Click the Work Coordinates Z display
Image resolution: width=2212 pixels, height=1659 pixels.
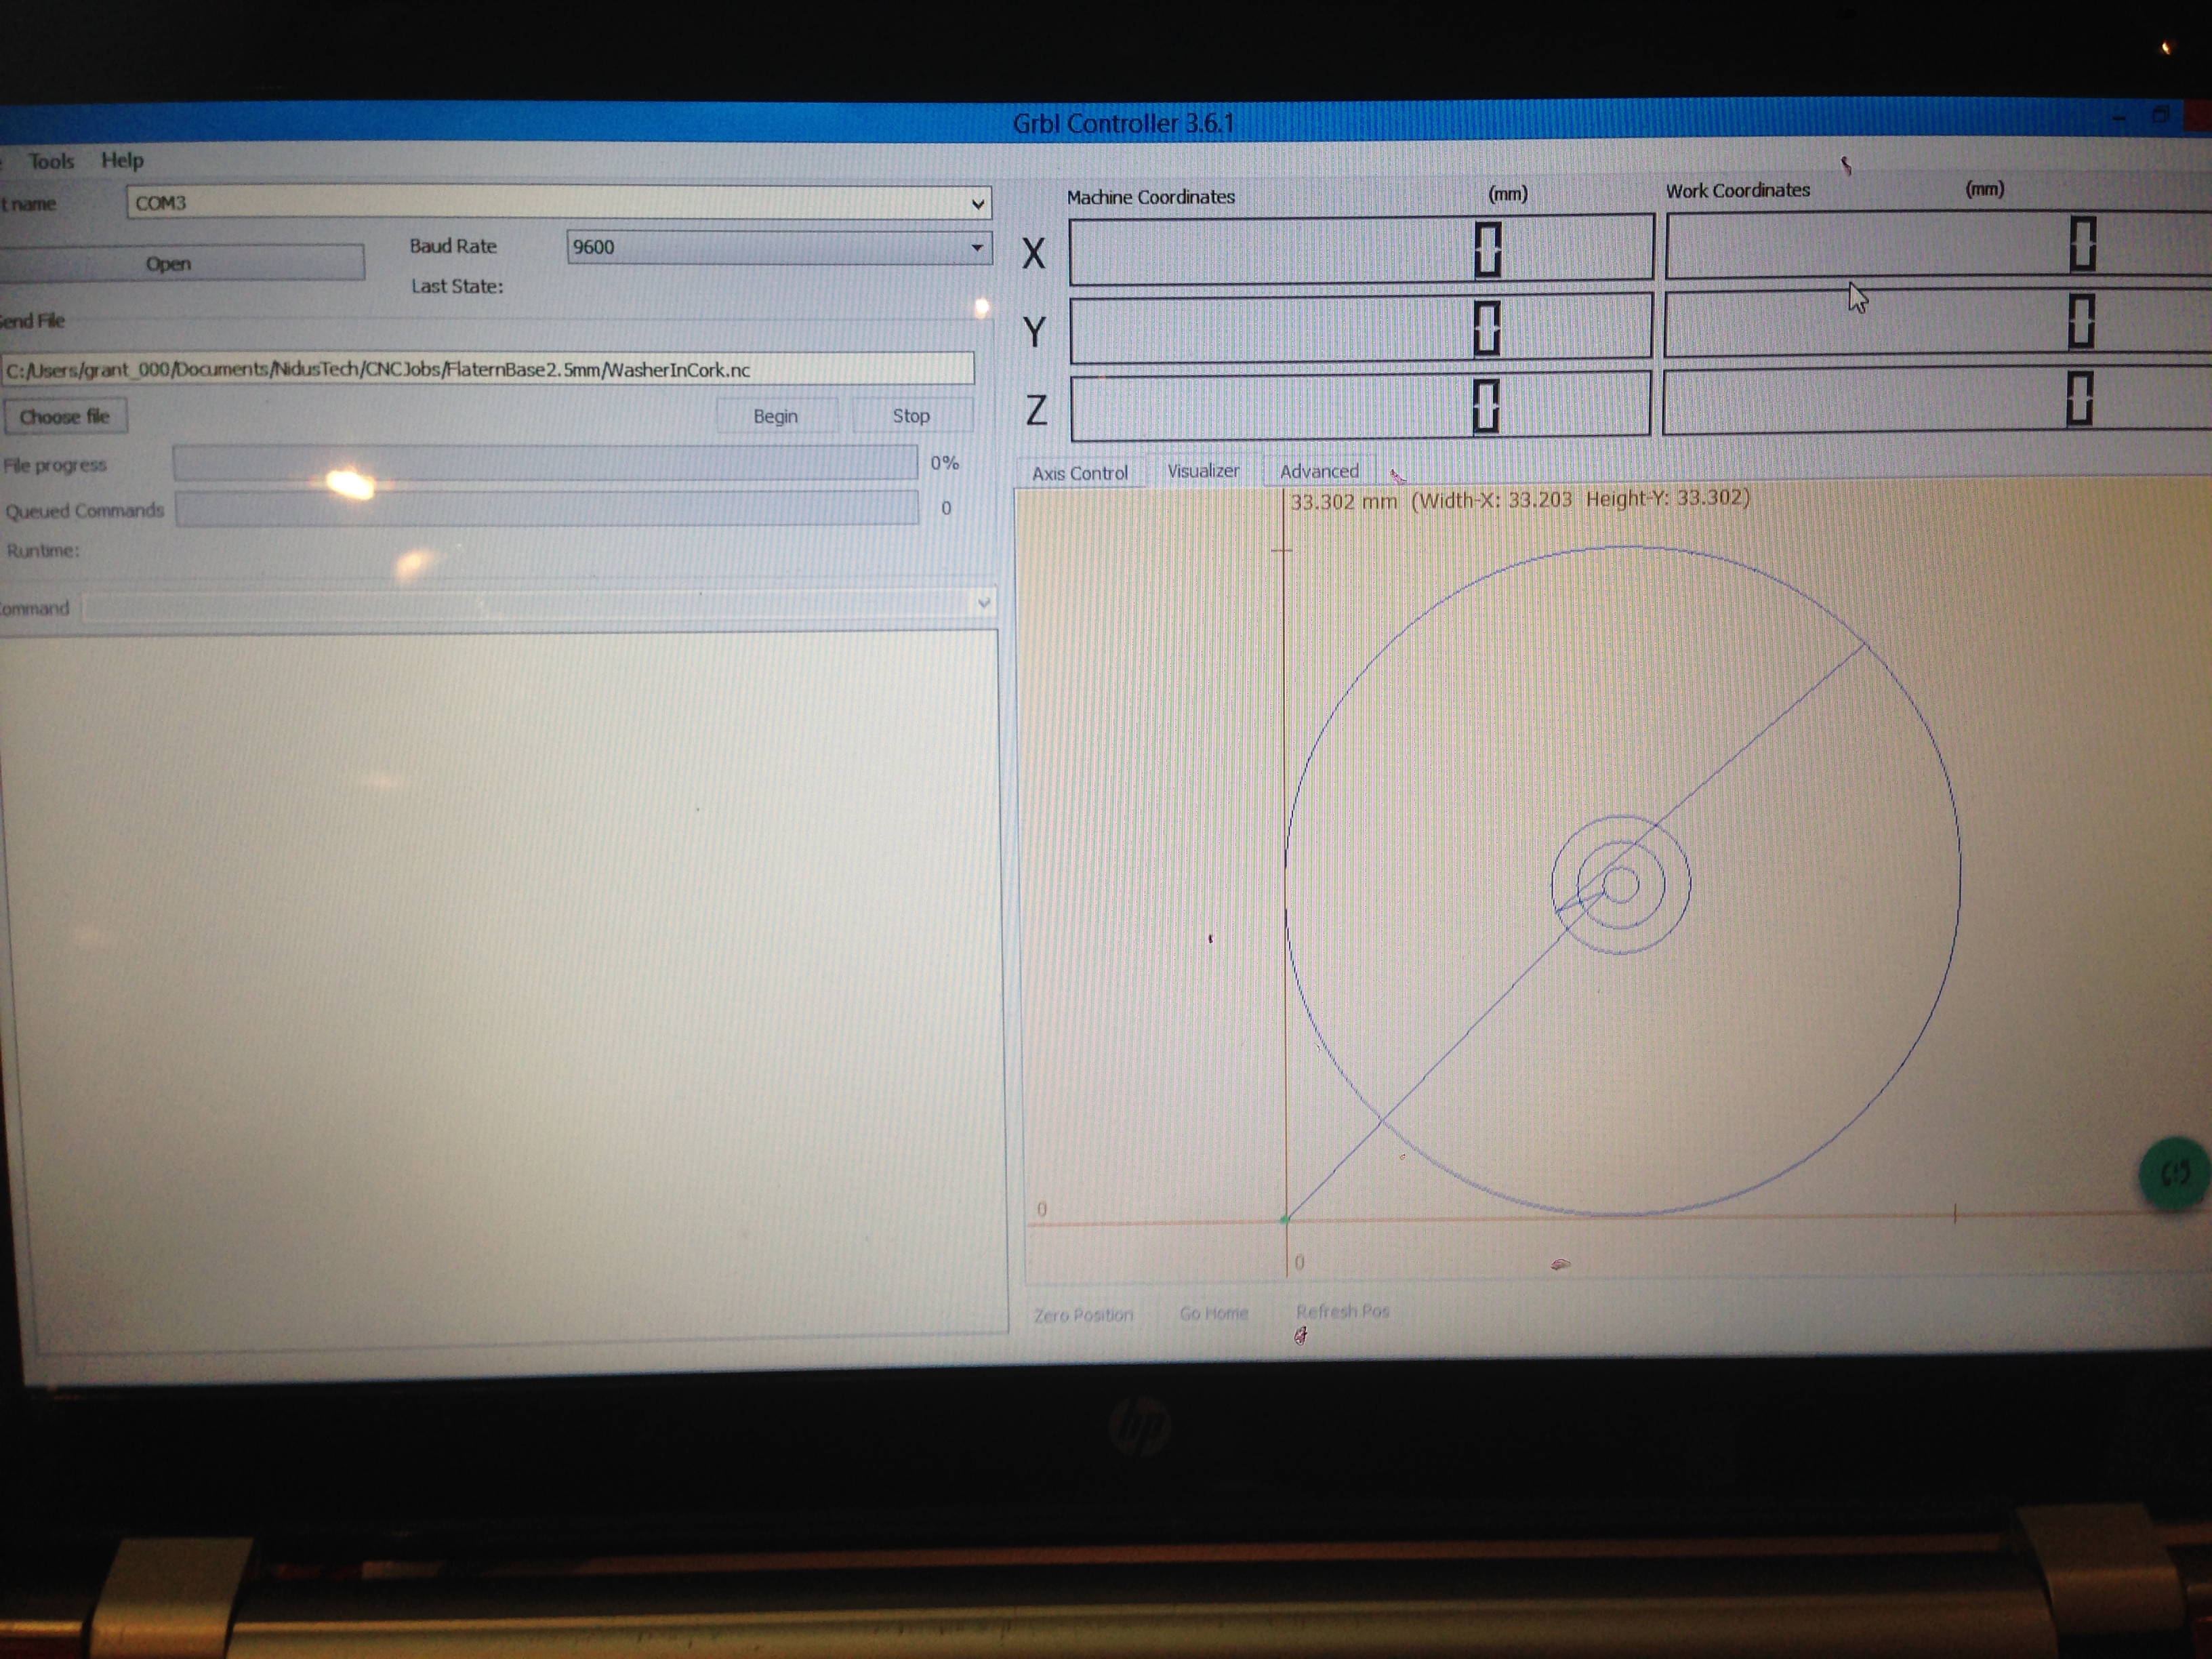pos(1936,401)
